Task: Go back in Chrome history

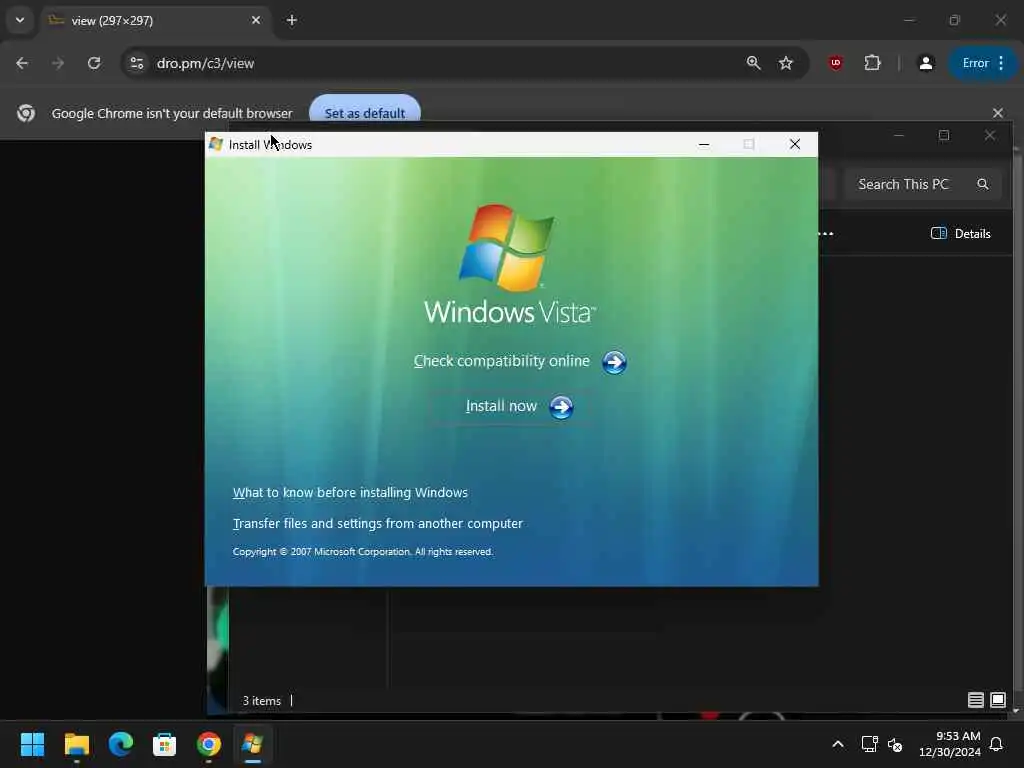Action: coord(22,63)
